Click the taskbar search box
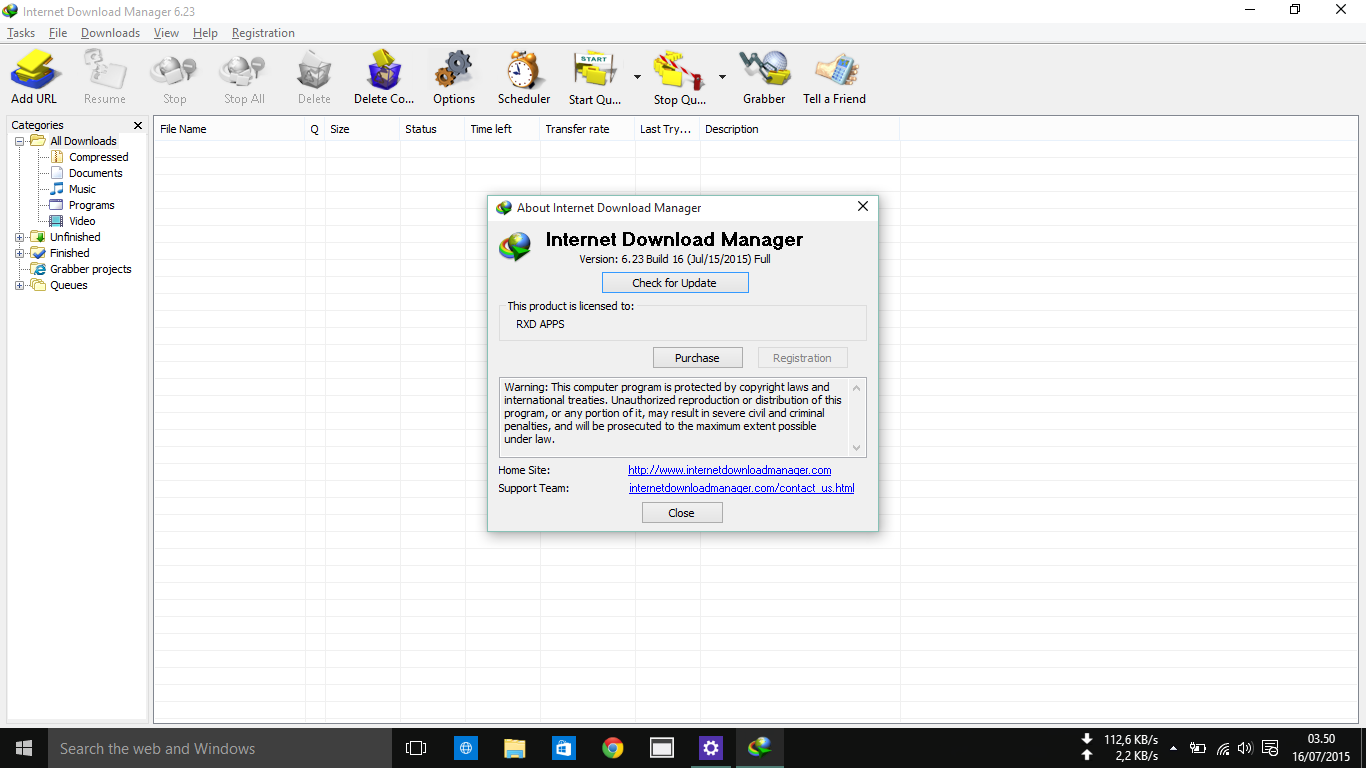1366x768 pixels. pos(220,748)
